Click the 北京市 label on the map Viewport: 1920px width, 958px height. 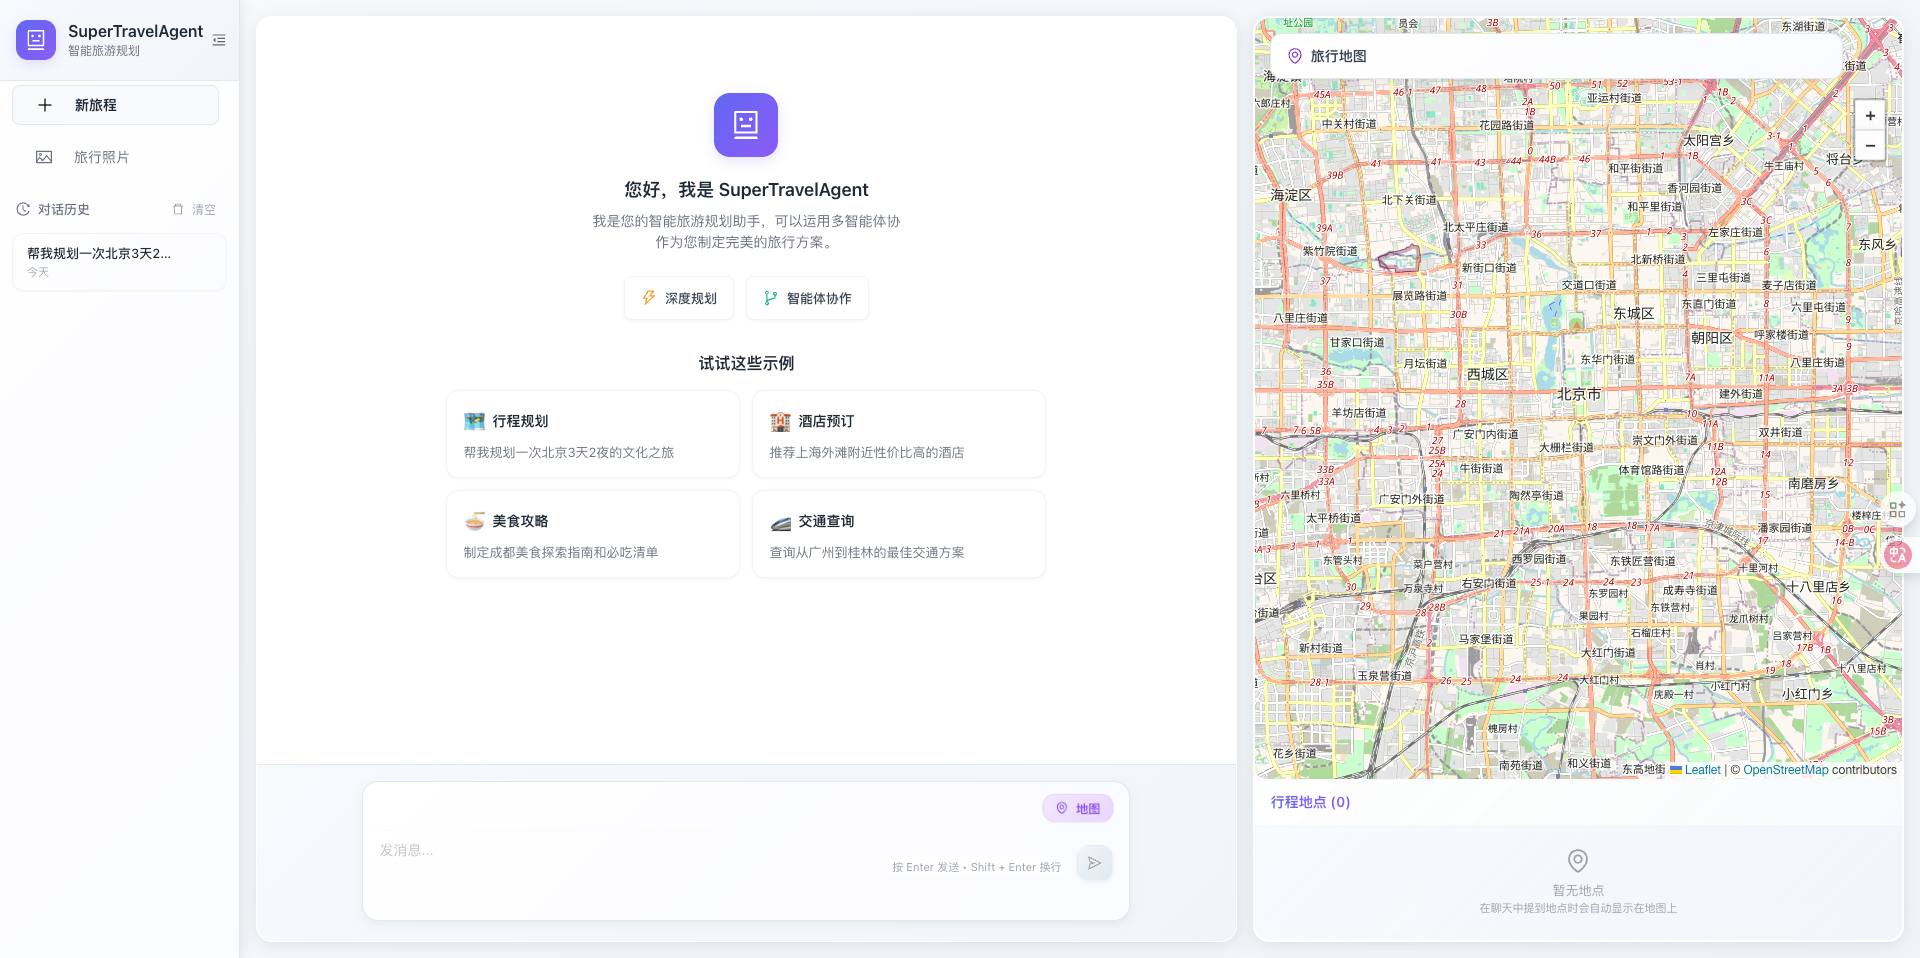coord(1579,394)
